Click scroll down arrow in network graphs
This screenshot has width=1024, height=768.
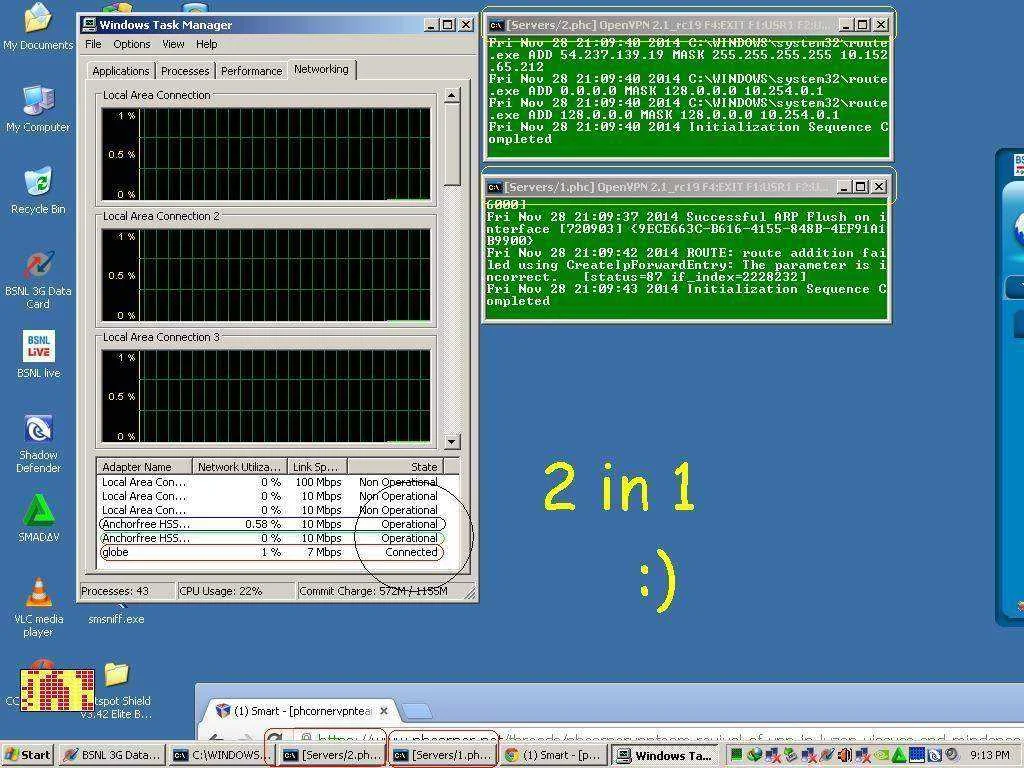point(452,441)
